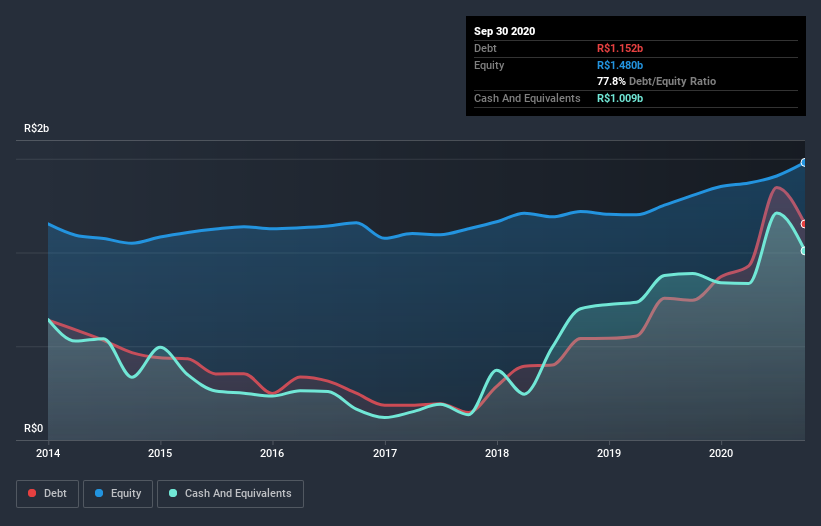Click the 2015 x-axis label
The image size is (821, 526).
click(x=160, y=453)
